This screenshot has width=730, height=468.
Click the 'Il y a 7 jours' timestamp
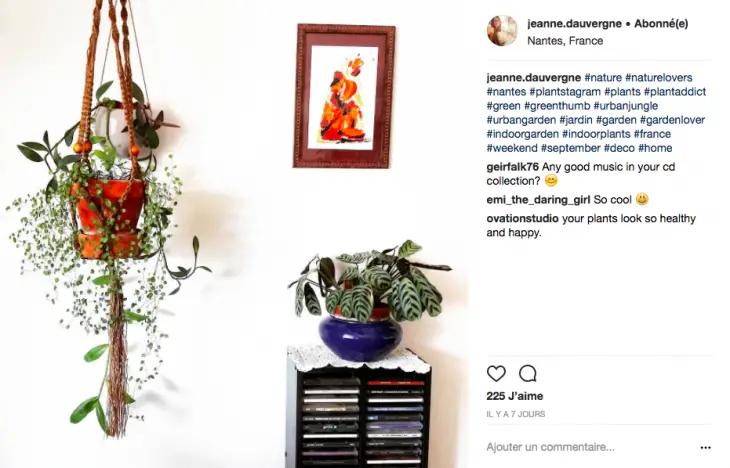[x=516, y=414]
